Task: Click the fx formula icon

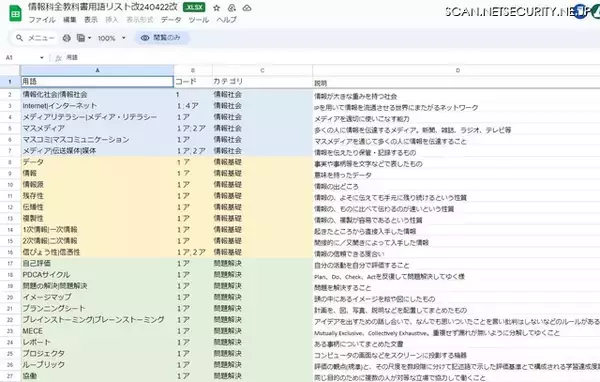Action: click(x=59, y=58)
